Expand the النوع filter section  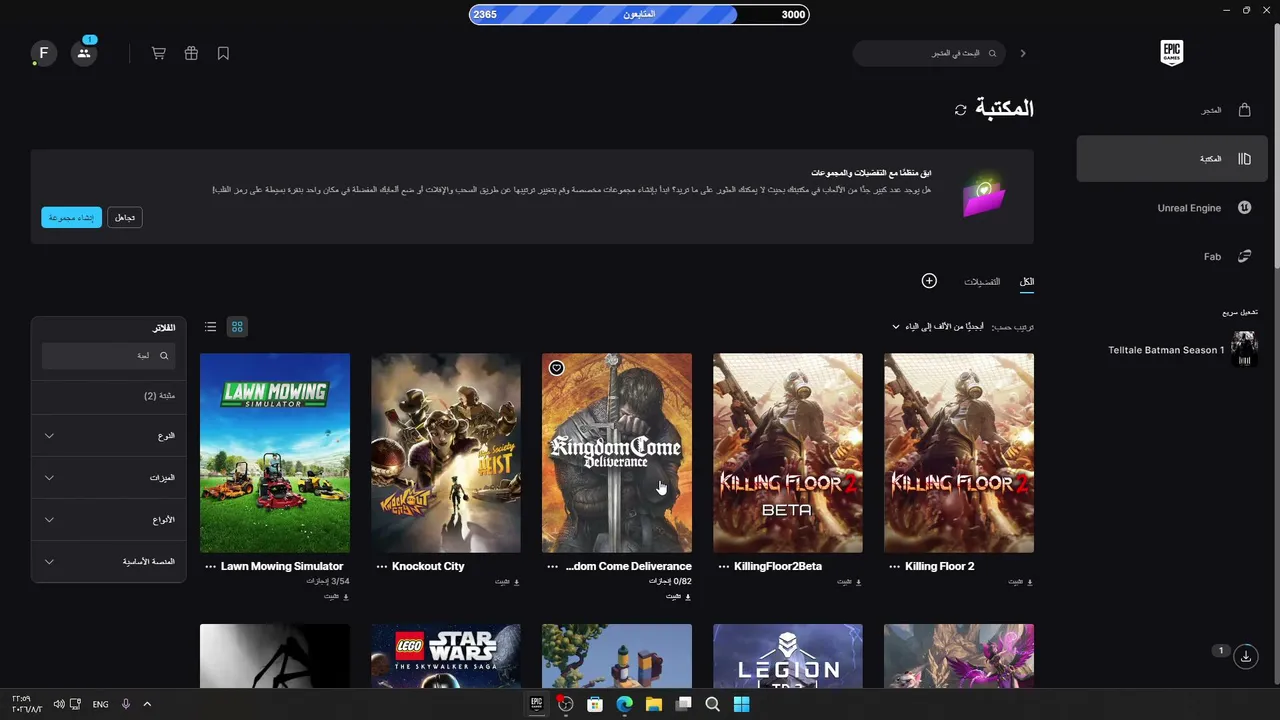click(x=109, y=436)
